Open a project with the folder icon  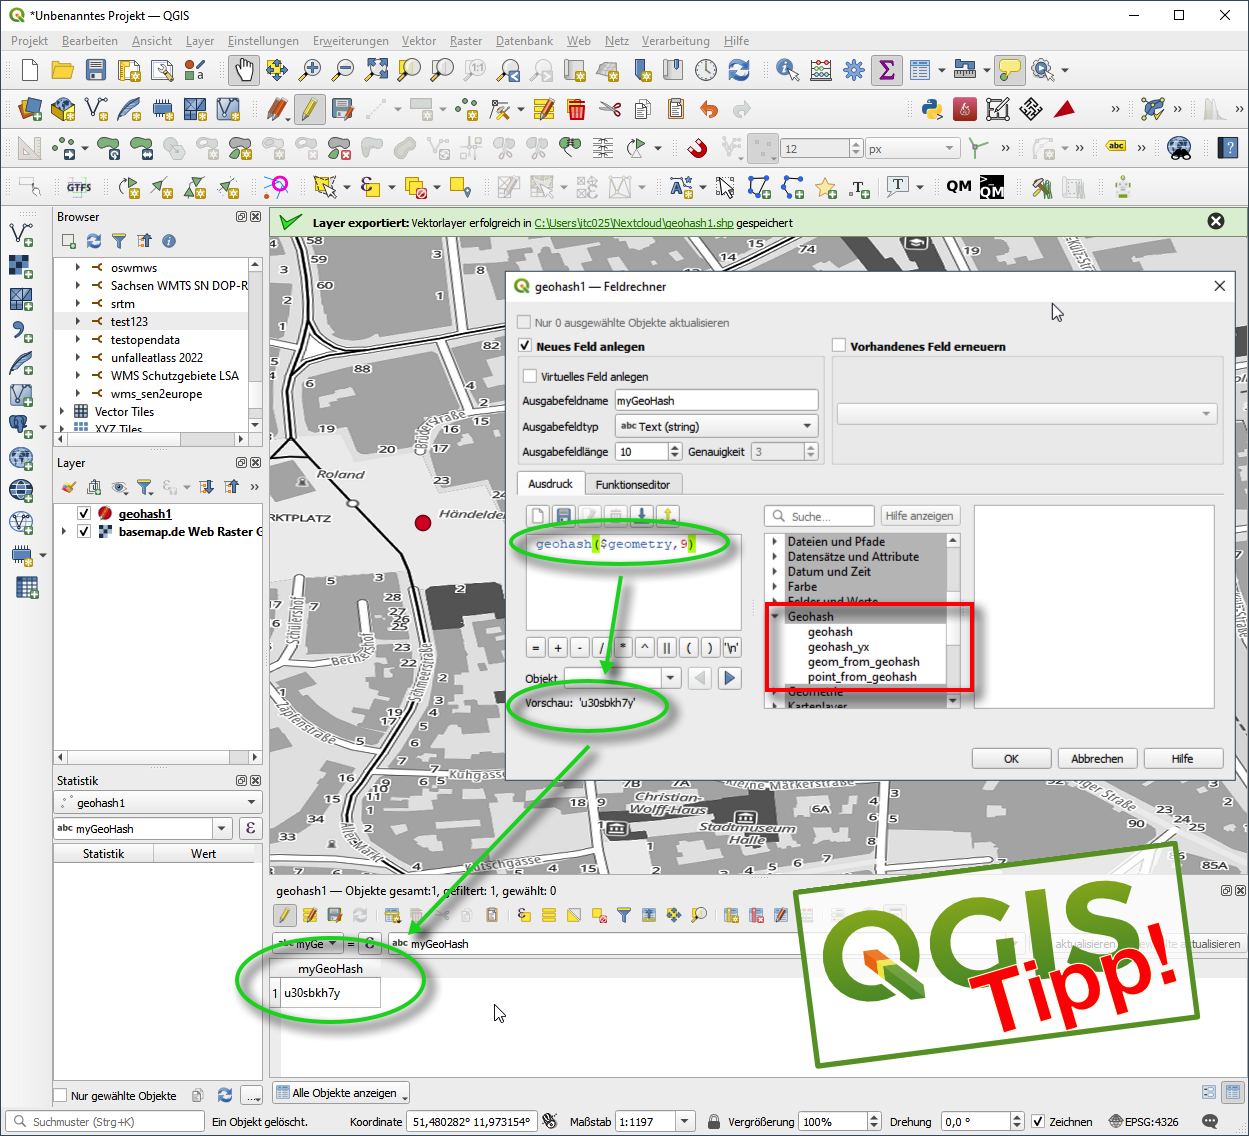tap(62, 70)
